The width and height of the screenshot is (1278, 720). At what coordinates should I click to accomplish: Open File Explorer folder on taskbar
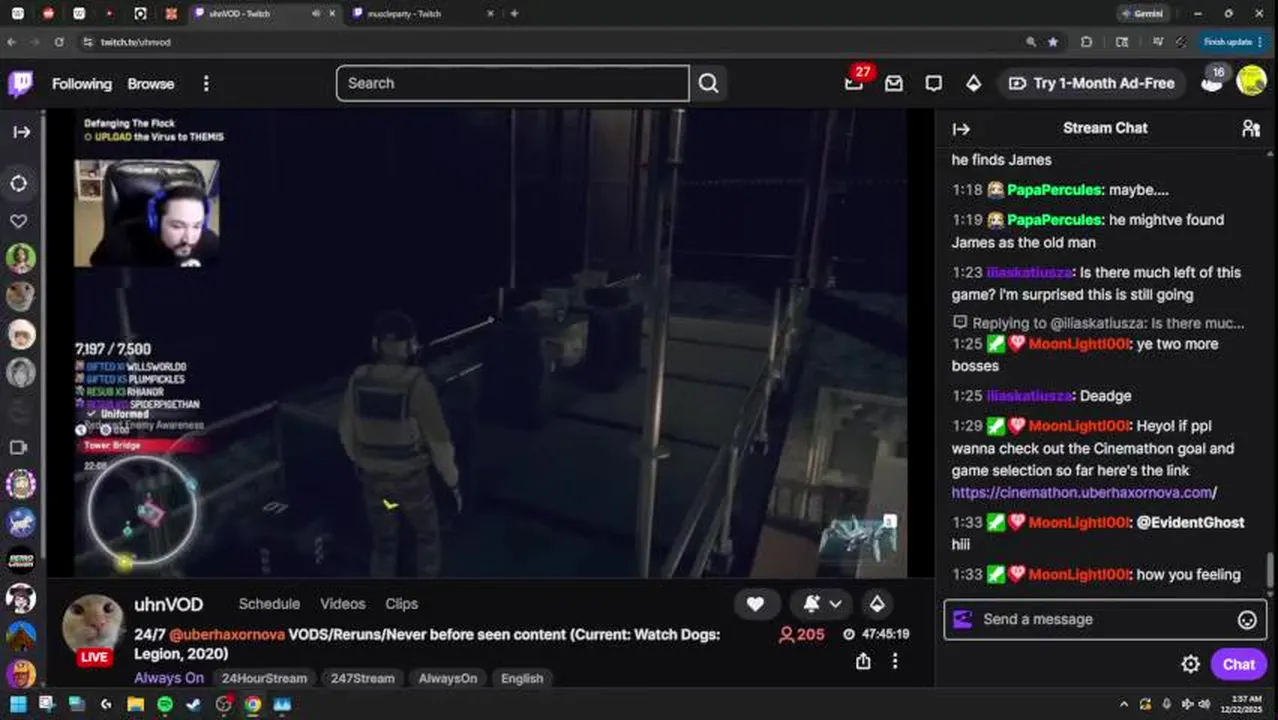click(135, 704)
